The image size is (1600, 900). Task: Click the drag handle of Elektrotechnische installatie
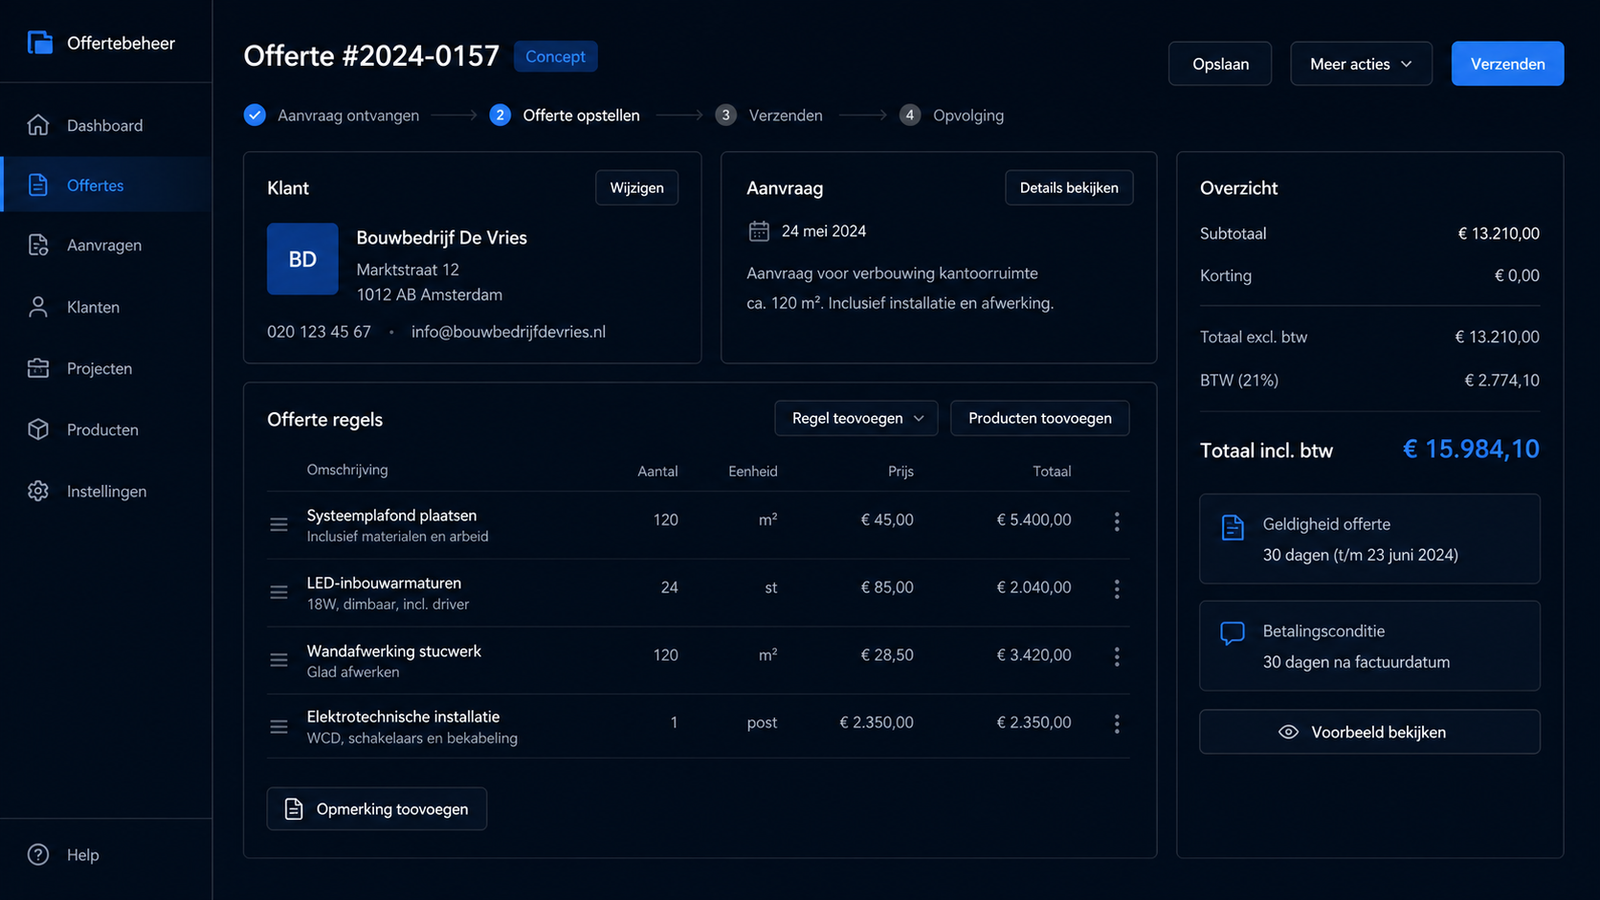pyautogui.click(x=279, y=727)
